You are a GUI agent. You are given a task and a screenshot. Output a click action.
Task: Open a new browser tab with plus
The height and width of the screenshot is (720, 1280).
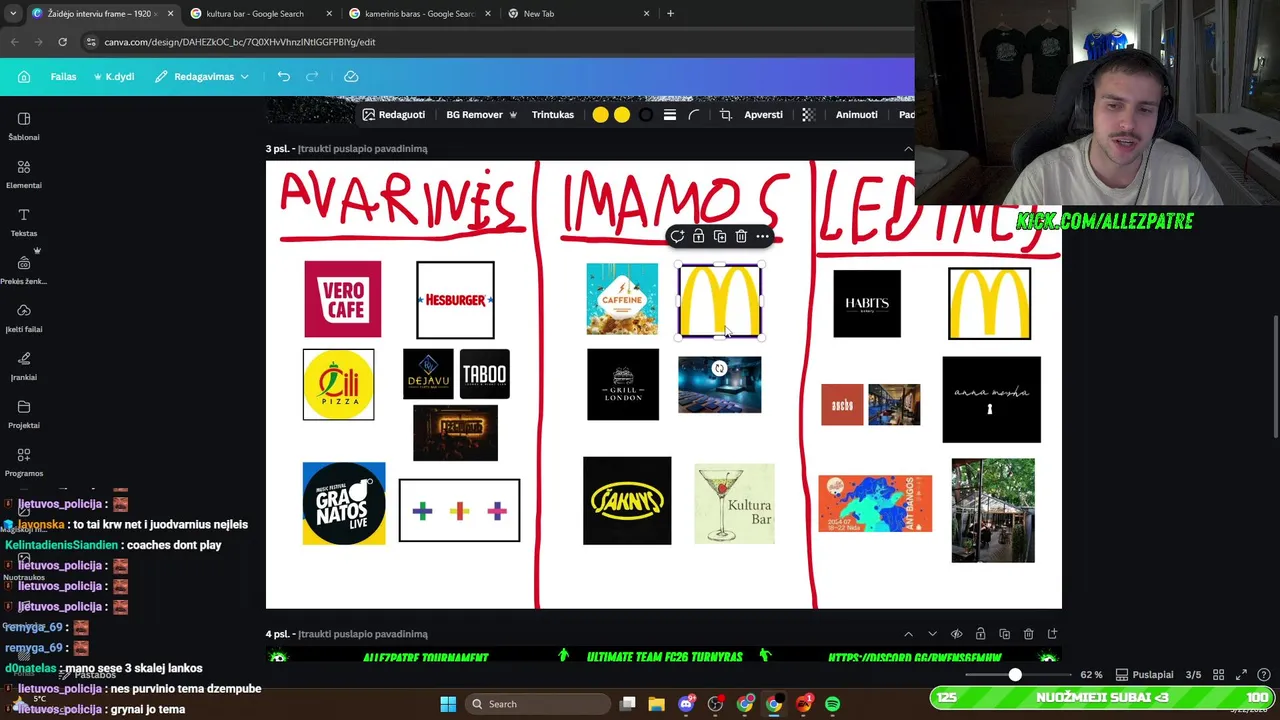pos(670,14)
